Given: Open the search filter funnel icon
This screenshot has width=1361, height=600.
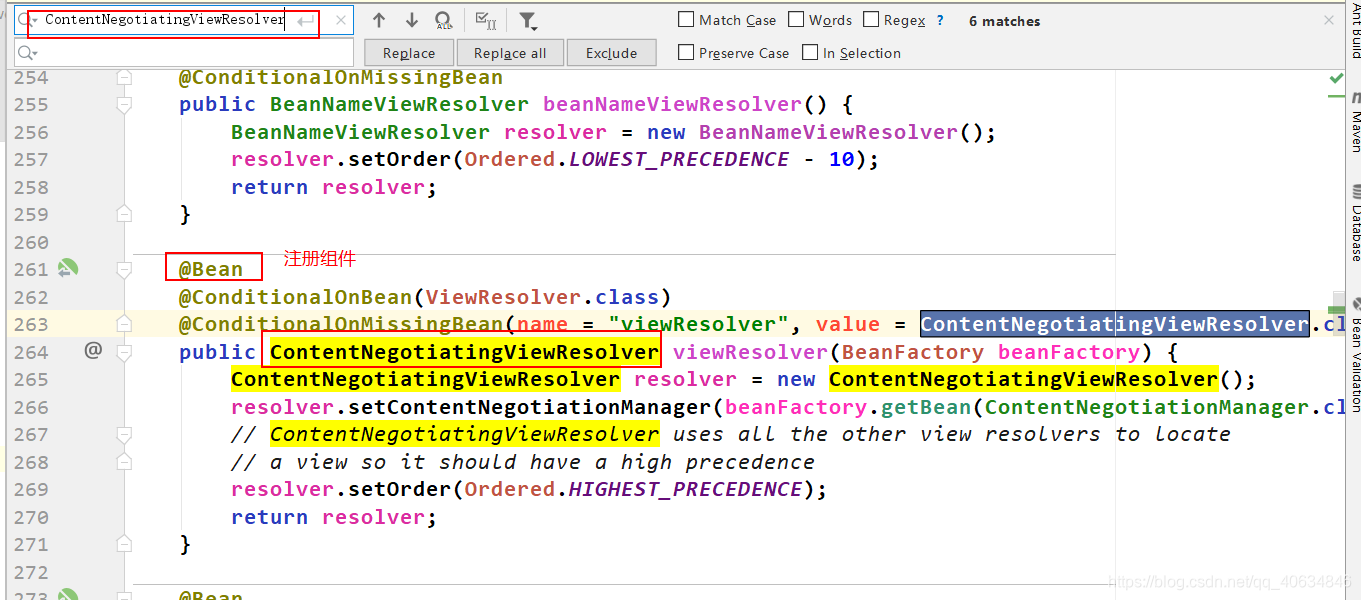Looking at the screenshot, I should pos(528,21).
